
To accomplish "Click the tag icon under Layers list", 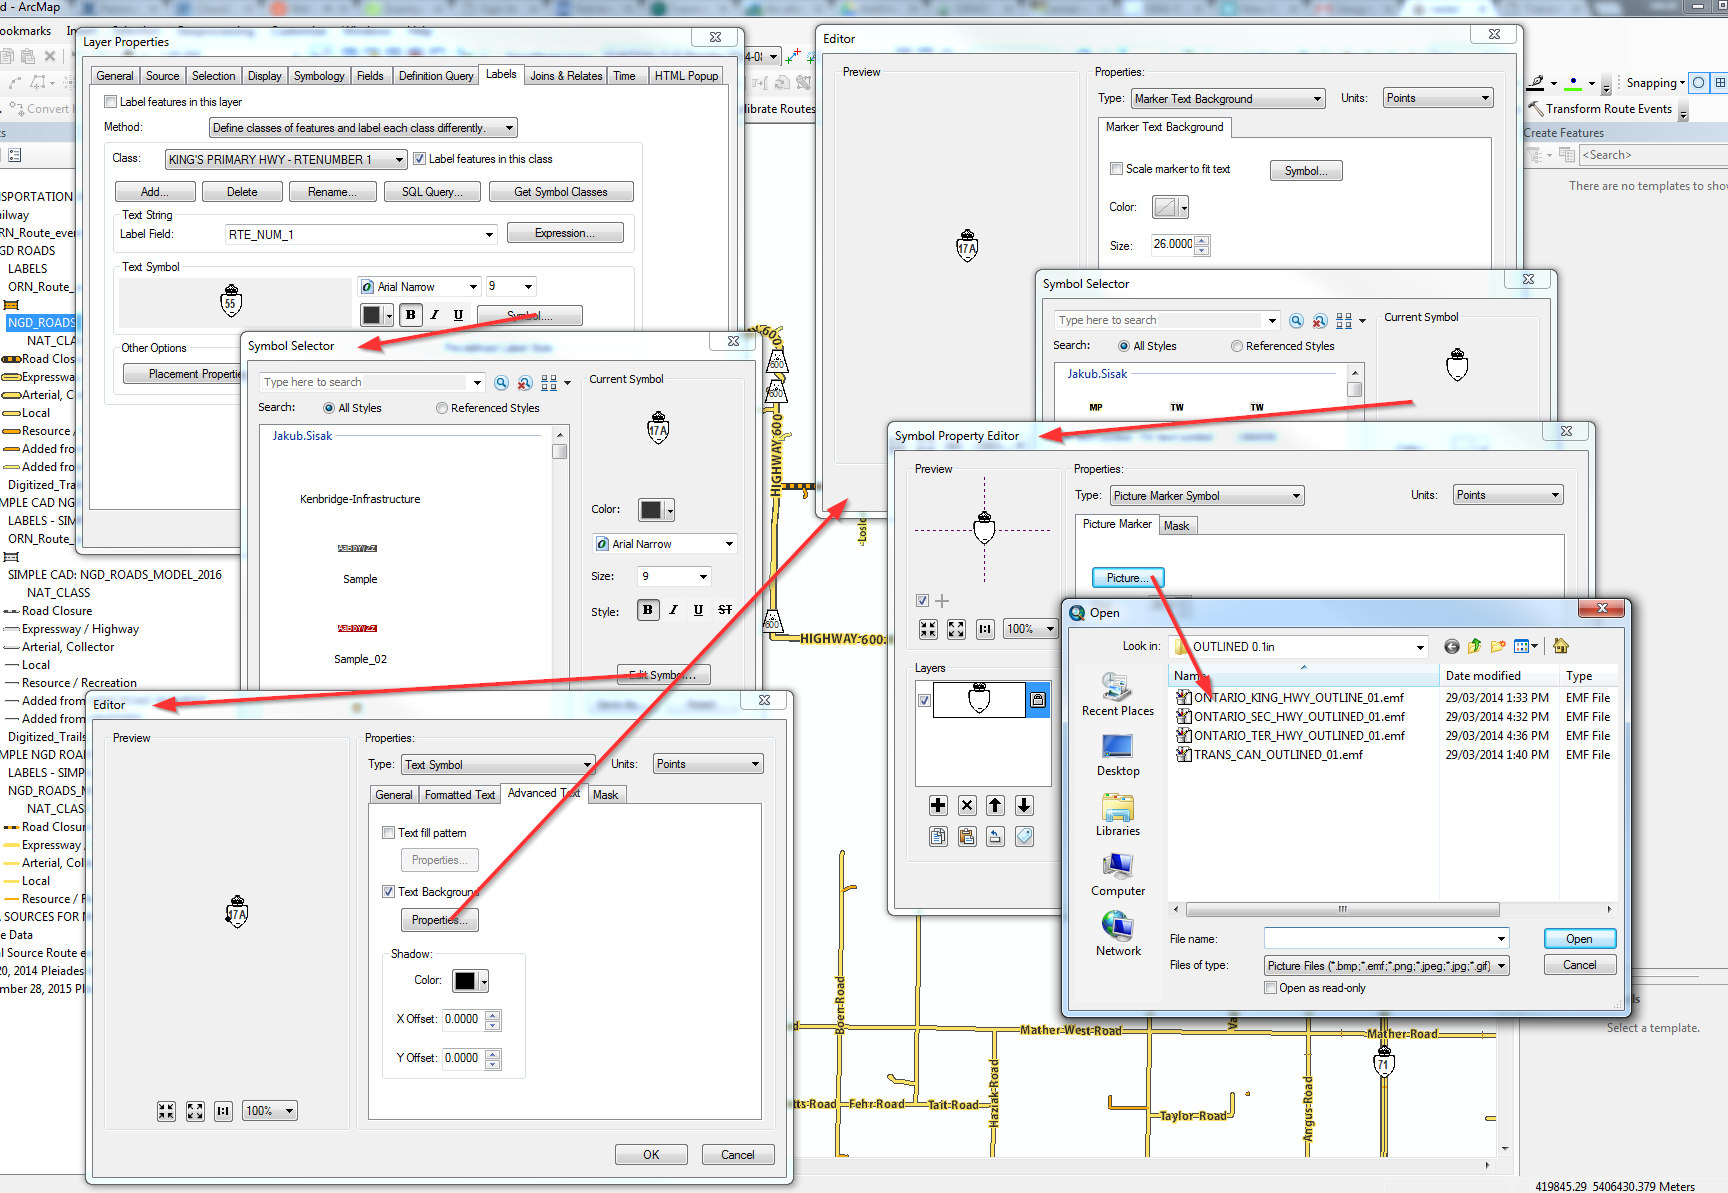I will click(1024, 836).
